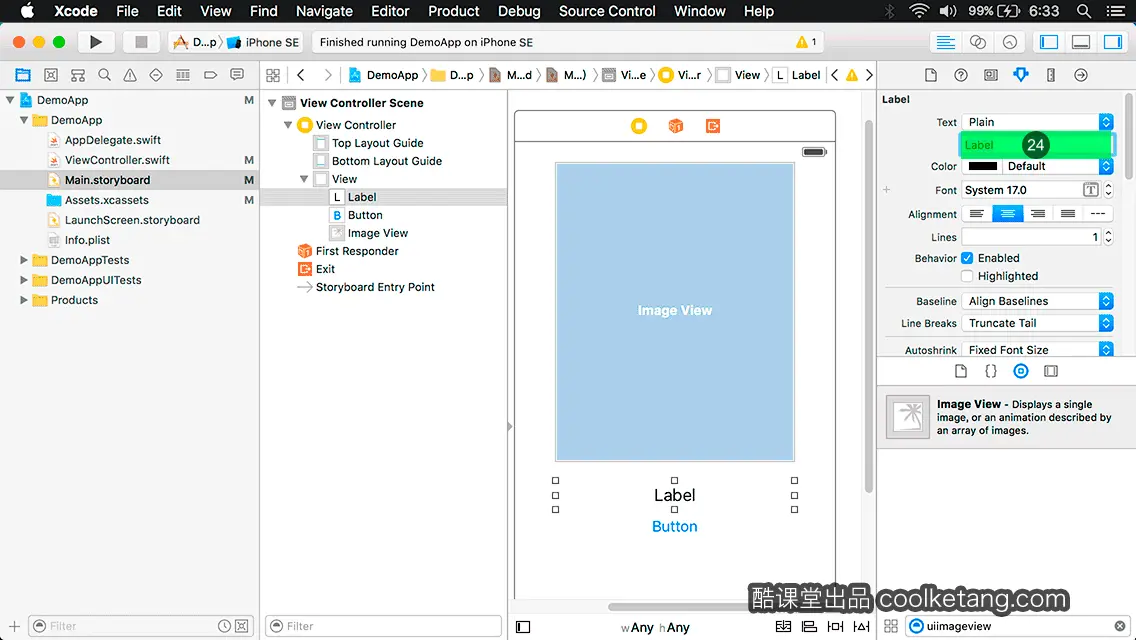1136x640 pixels.
Task: Open the Autoshrink Fixed Font Size dropdown
Action: [x=1037, y=350]
